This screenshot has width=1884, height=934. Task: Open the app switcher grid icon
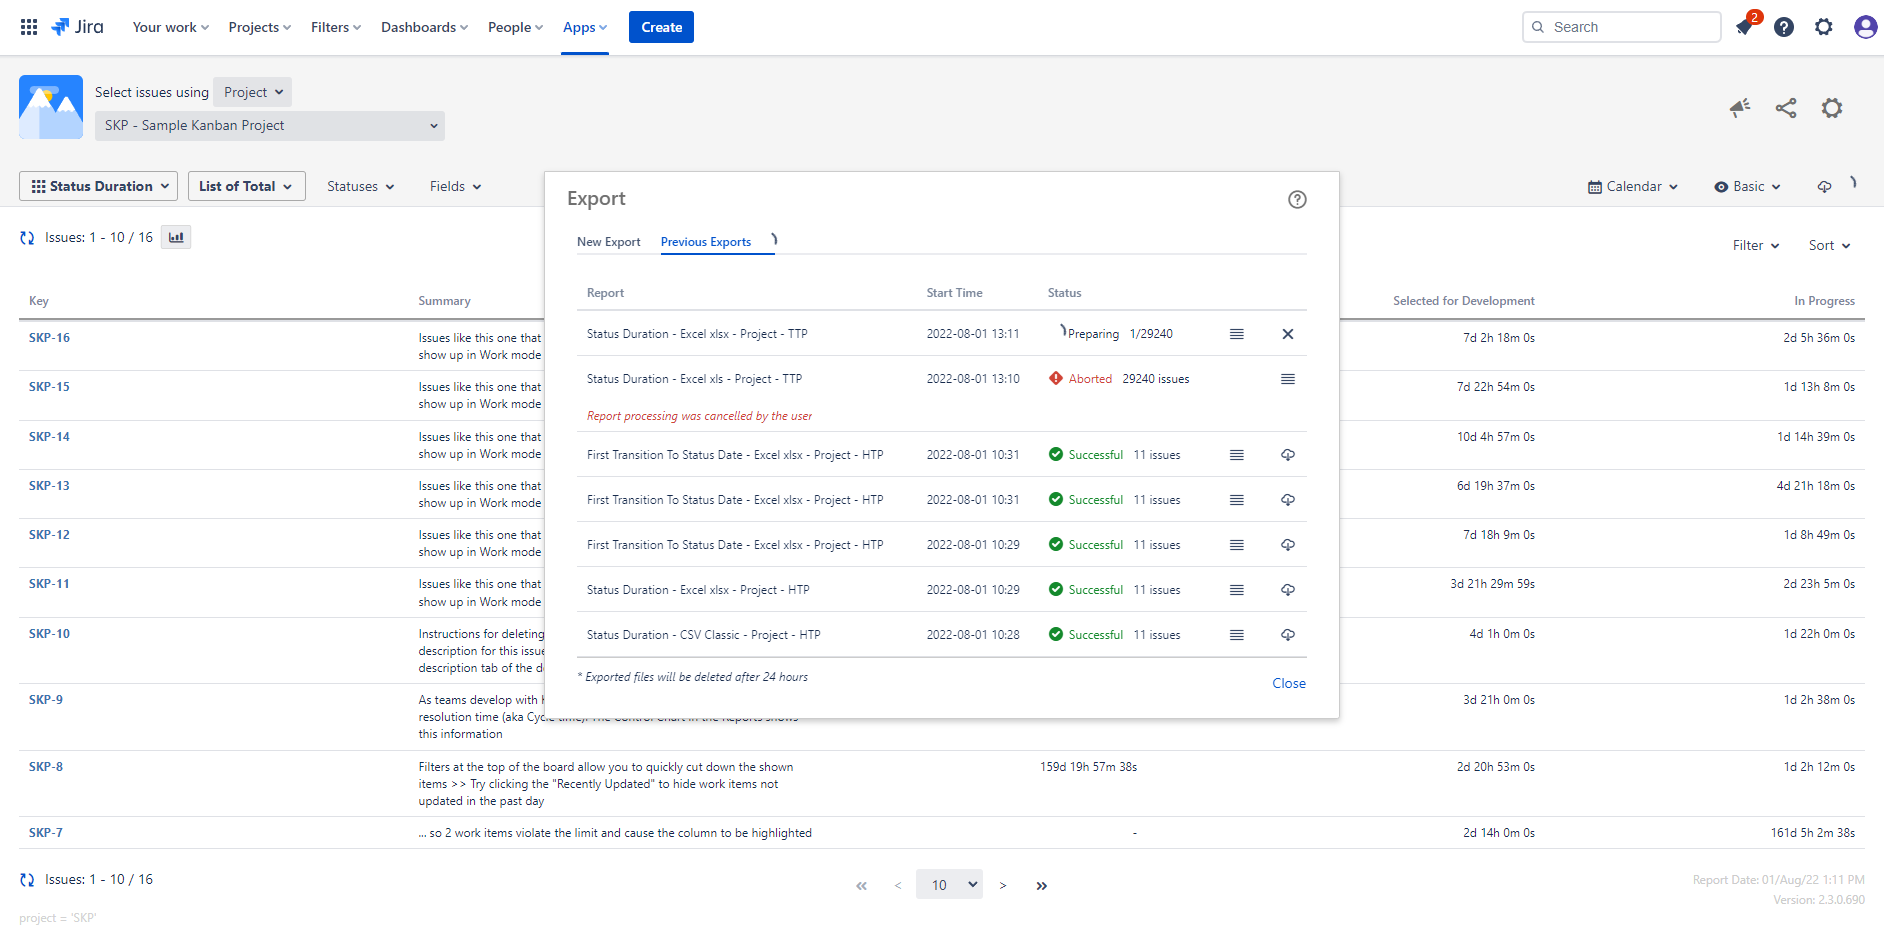[x=29, y=27]
